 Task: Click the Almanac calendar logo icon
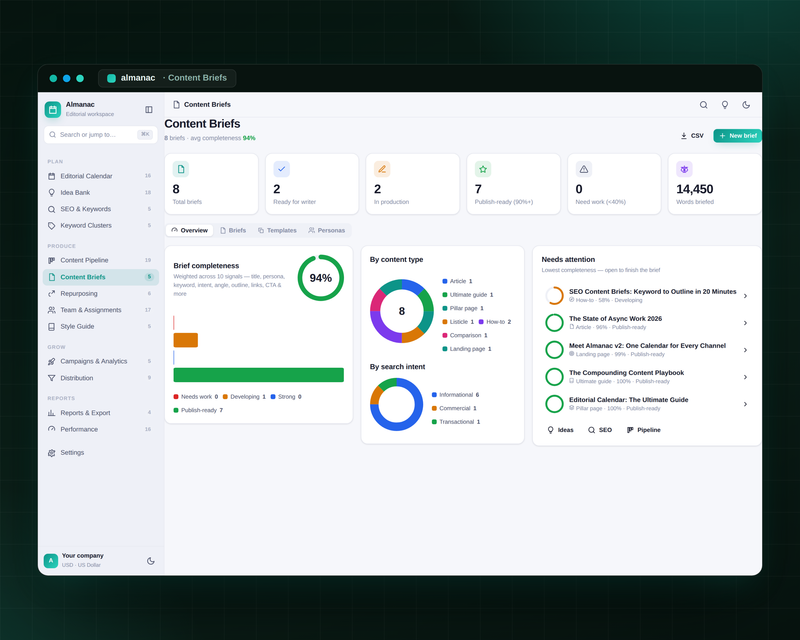[x=53, y=109]
